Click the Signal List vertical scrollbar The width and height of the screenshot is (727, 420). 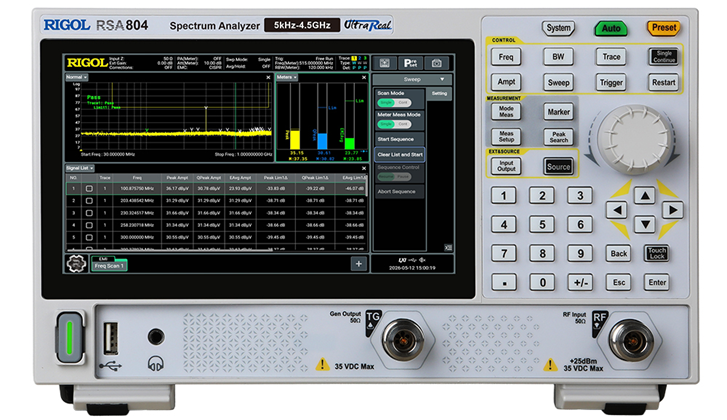[366, 185]
